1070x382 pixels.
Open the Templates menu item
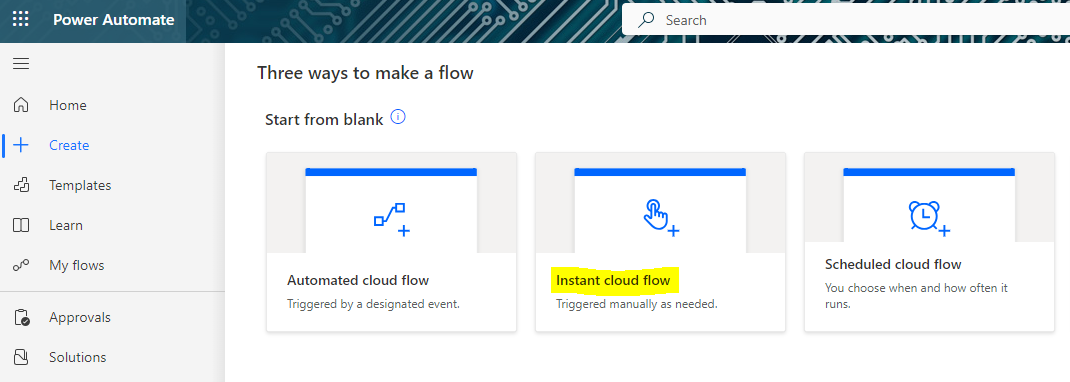(x=80, y=186)
